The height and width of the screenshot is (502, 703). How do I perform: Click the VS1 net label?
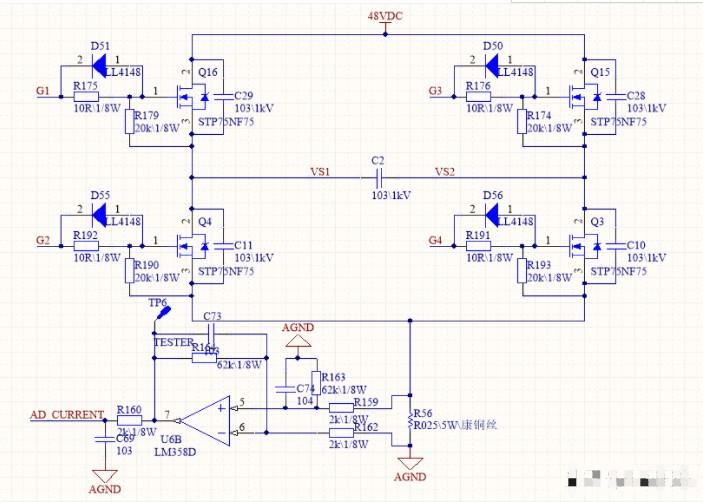(320, 172)
